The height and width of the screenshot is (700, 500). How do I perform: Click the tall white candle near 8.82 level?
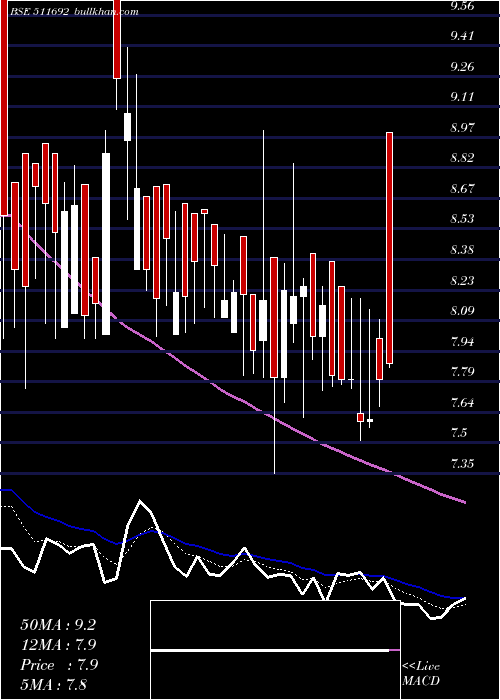106,244
